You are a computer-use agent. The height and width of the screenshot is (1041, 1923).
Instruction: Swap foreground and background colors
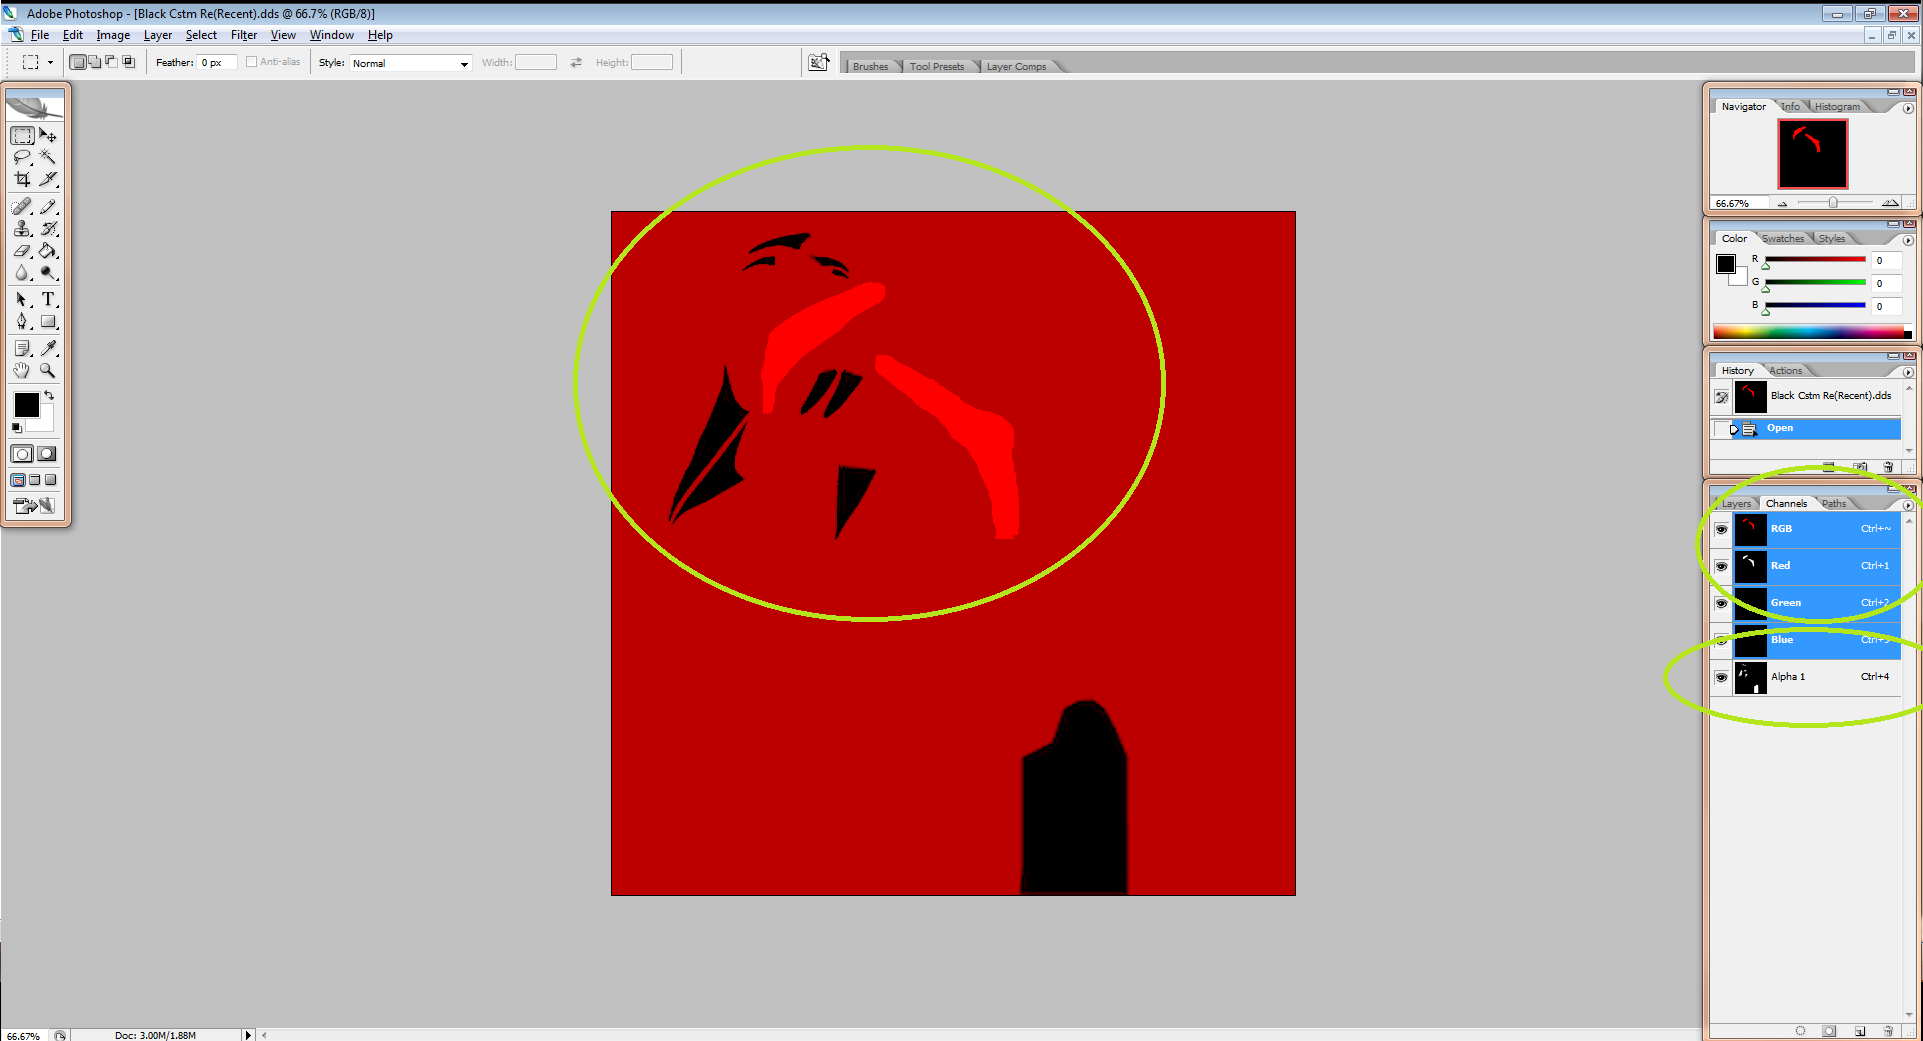49,396
